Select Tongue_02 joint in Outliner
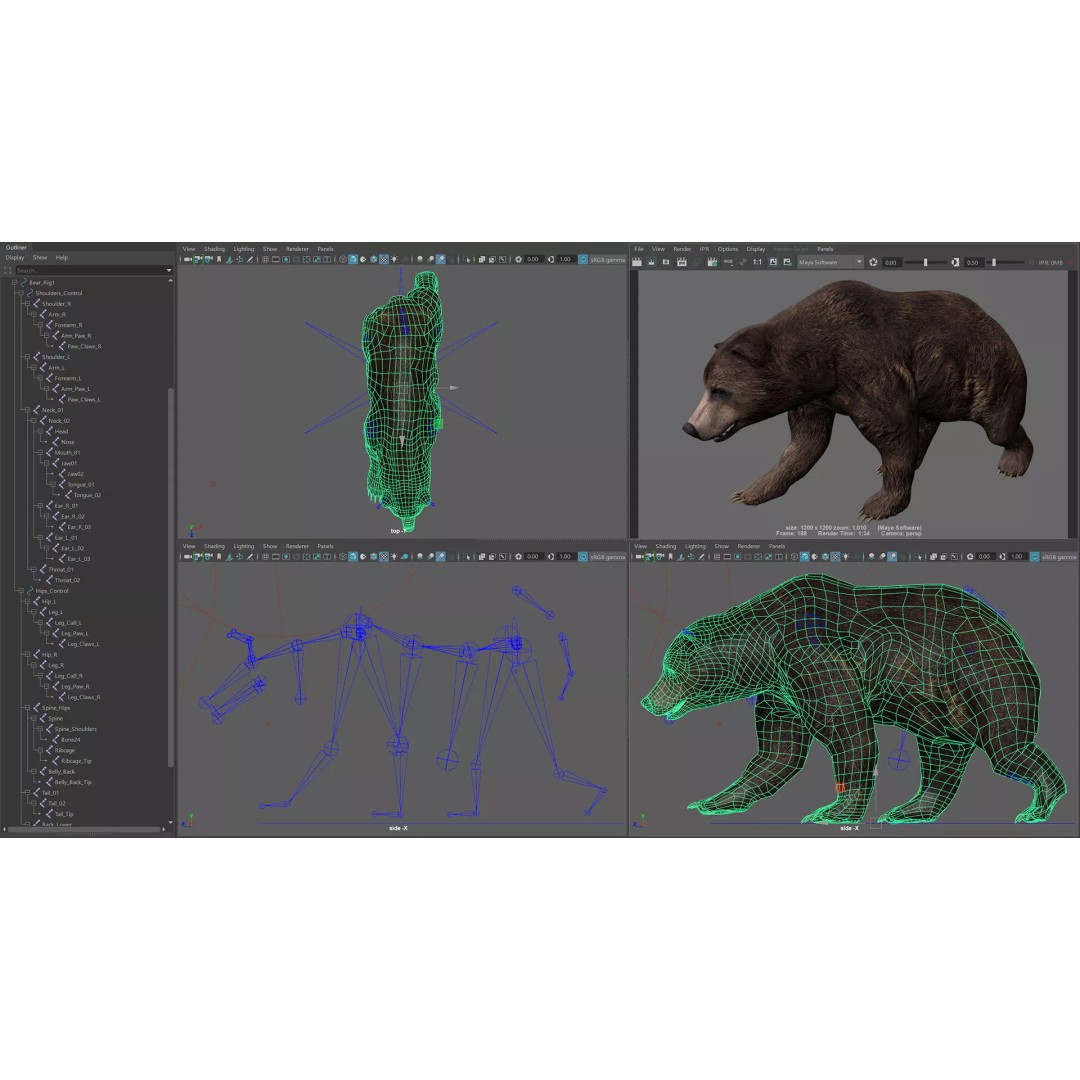The height and width of the screenshot is (1080, 1080). click(x=87, y=495)
